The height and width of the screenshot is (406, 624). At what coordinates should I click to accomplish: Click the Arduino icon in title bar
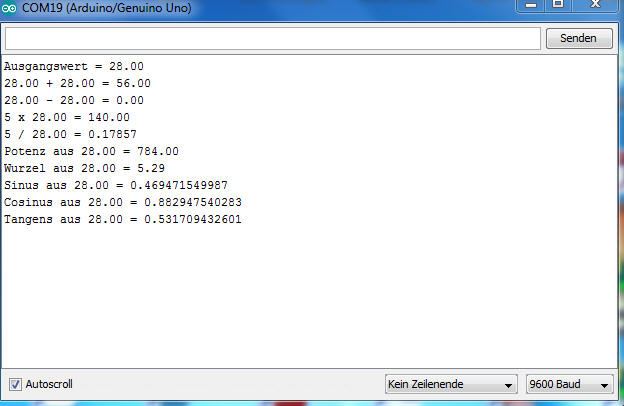point(10,8)
